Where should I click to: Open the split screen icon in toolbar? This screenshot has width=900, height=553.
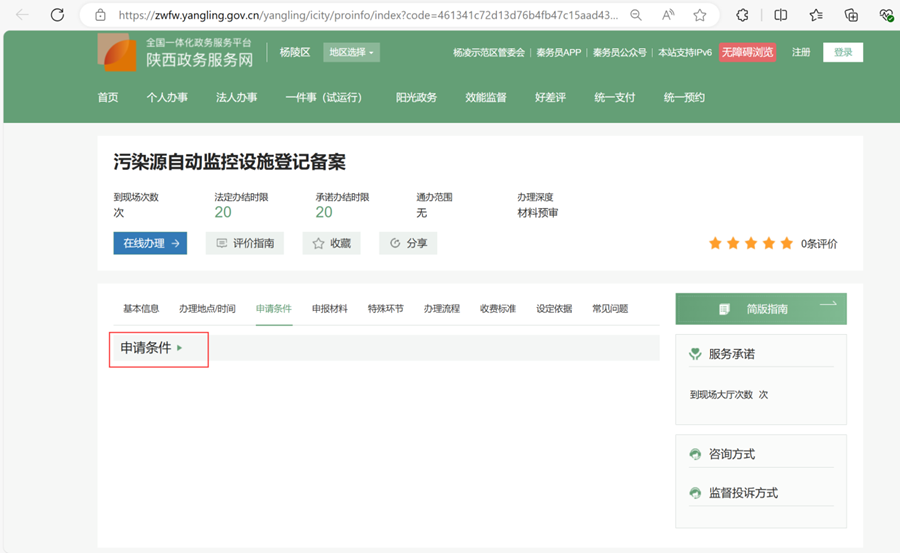tap(781, 15)
